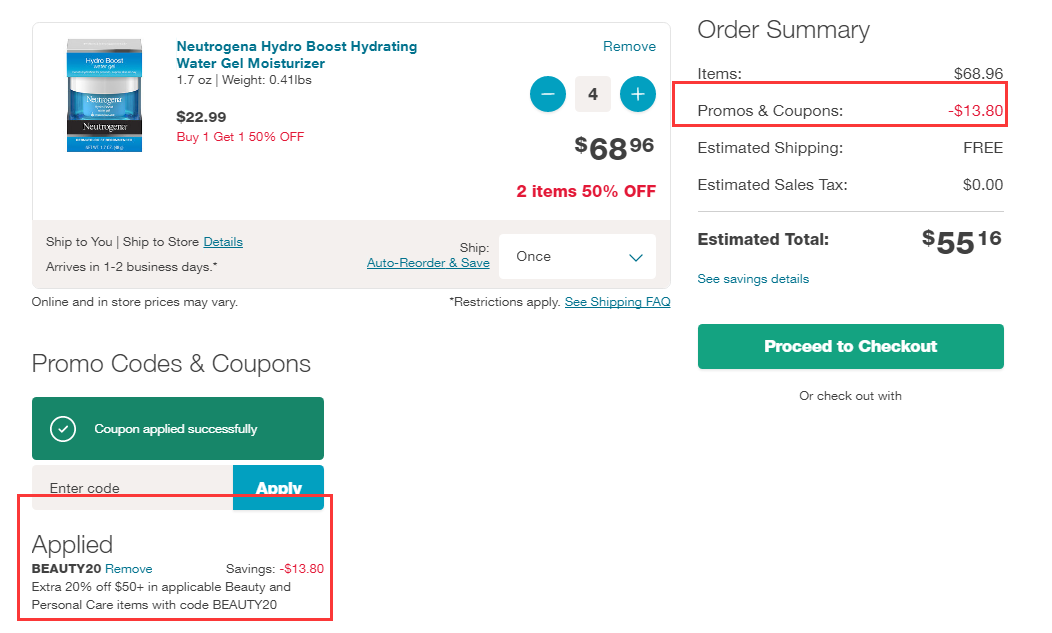1052x633 pixels.
Task: Open shipping Details link
Action: click(223, 242)
